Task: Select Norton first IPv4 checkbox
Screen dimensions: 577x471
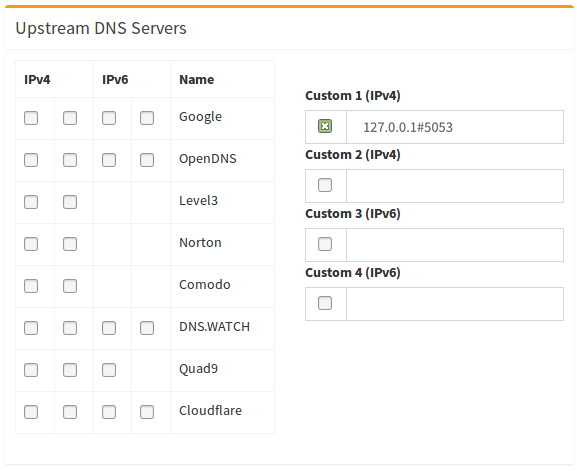Action: pos(31,244)
